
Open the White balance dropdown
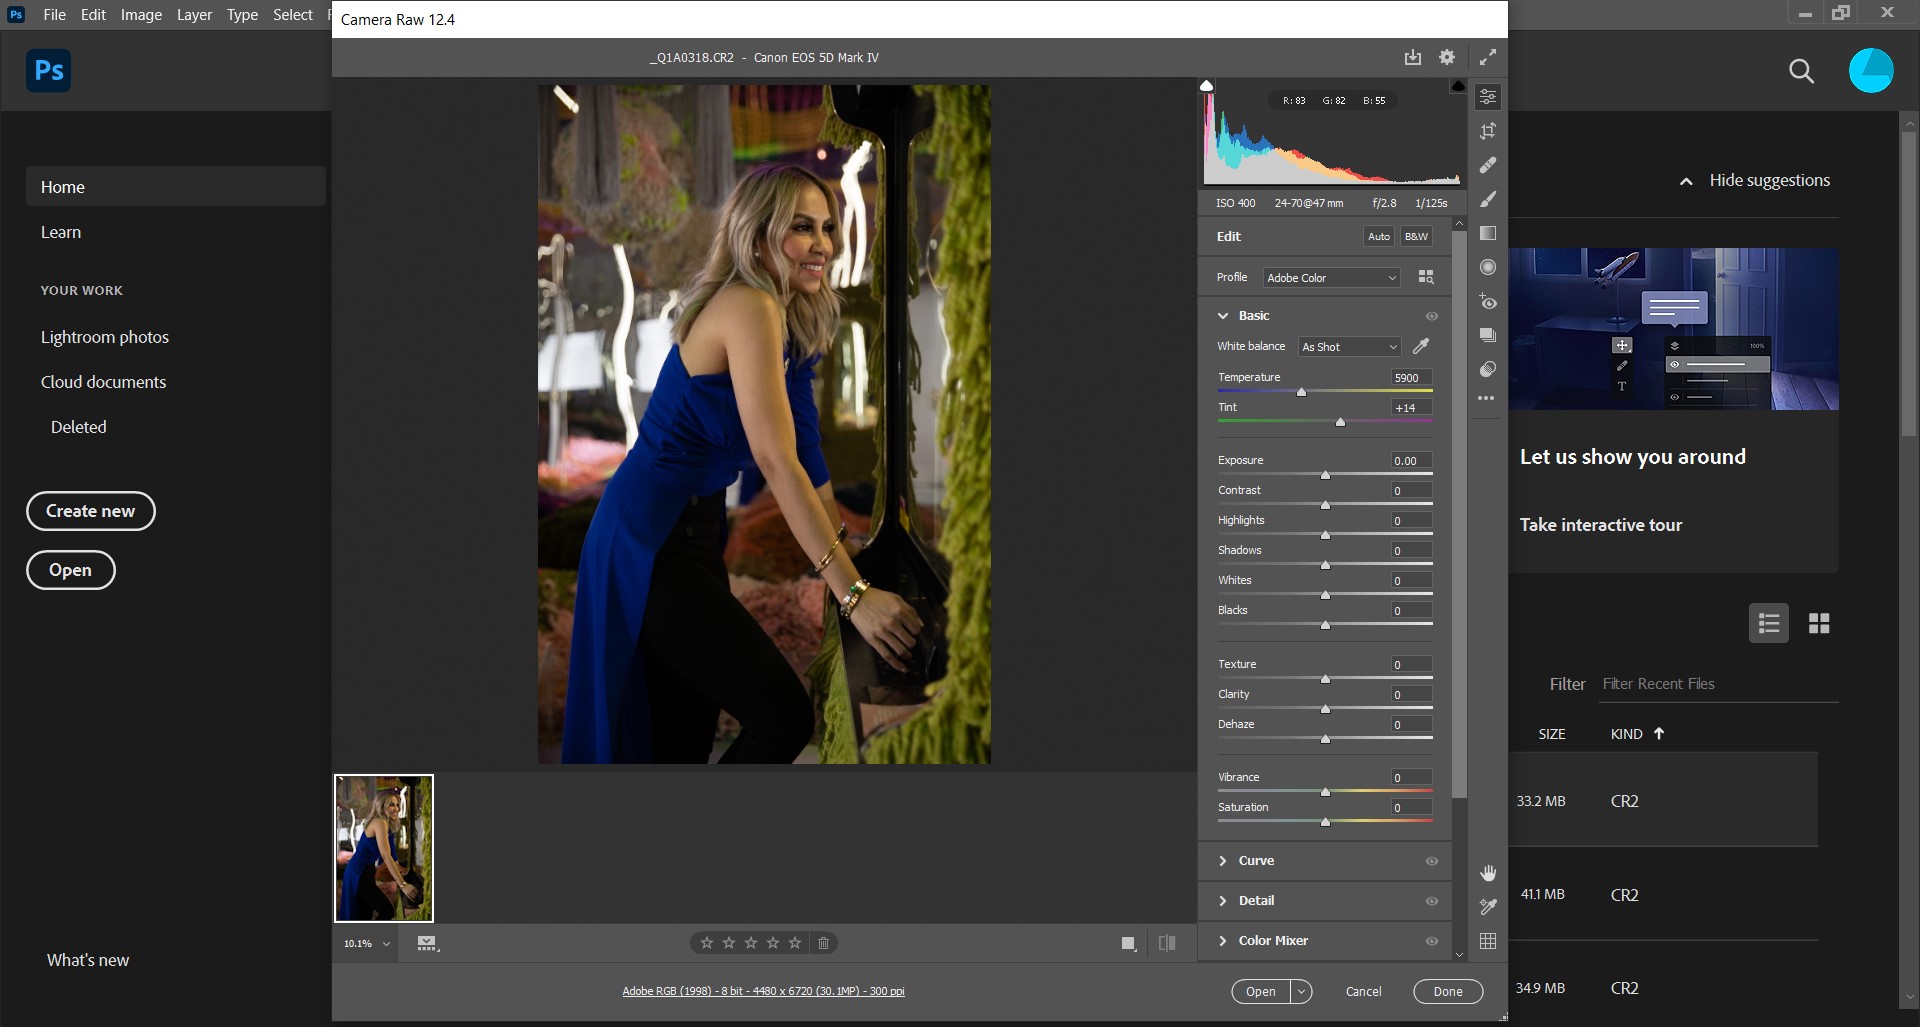1349,346
